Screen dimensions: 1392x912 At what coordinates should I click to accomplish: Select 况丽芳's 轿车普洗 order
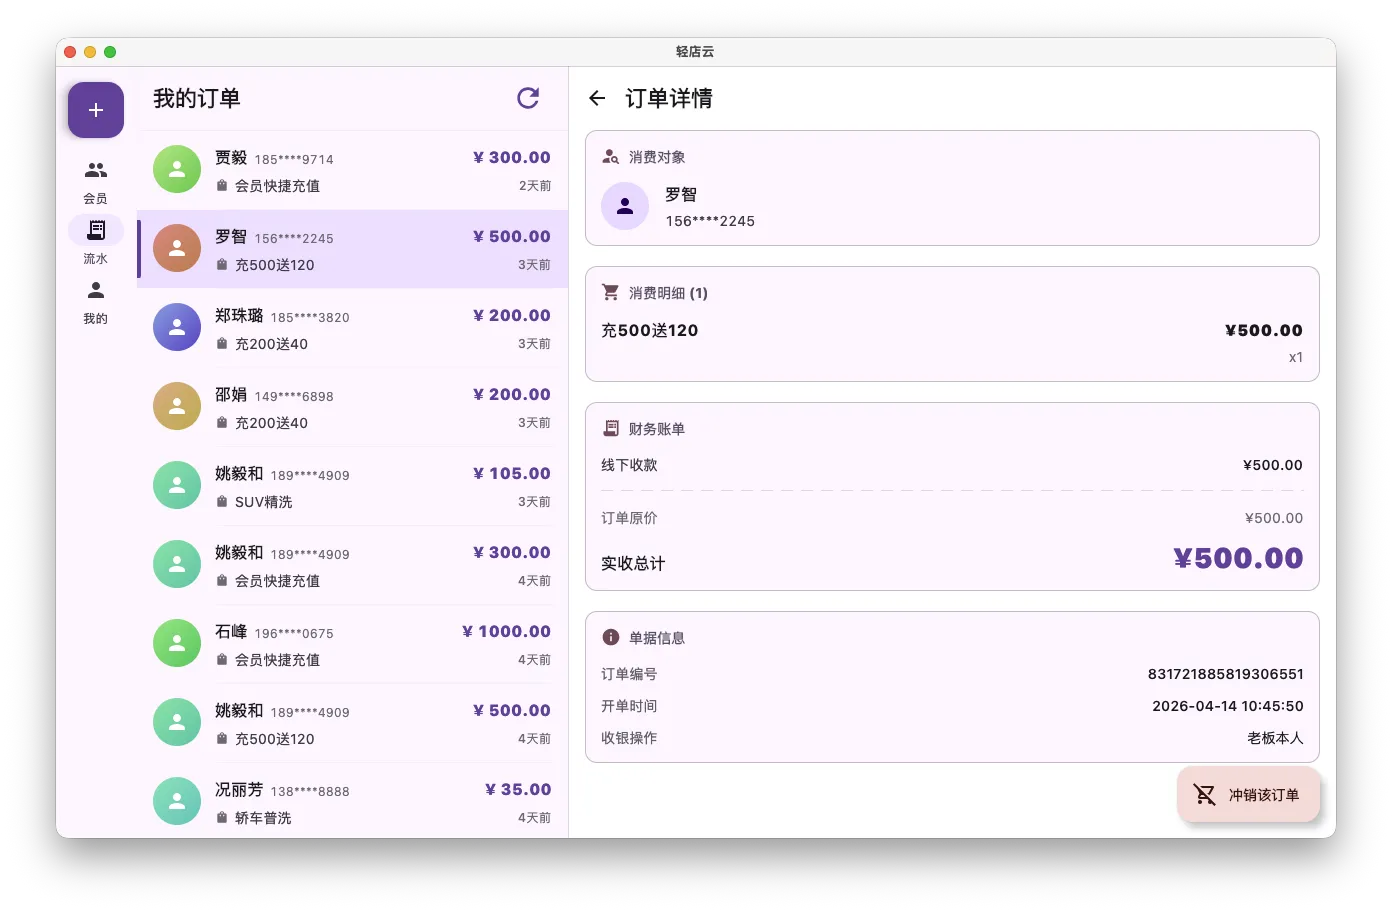click(x=352, y=801)
